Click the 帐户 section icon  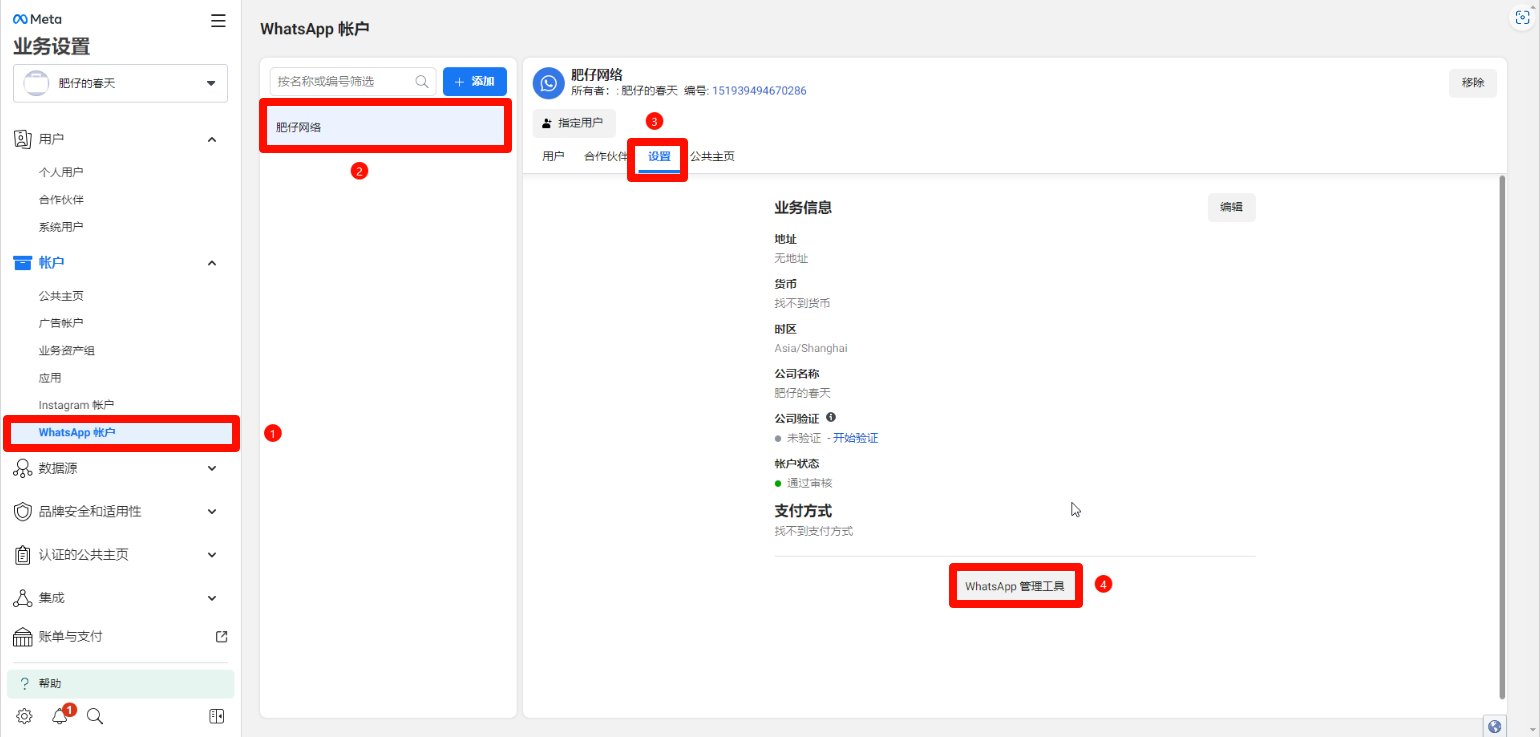tap(22, 263)
